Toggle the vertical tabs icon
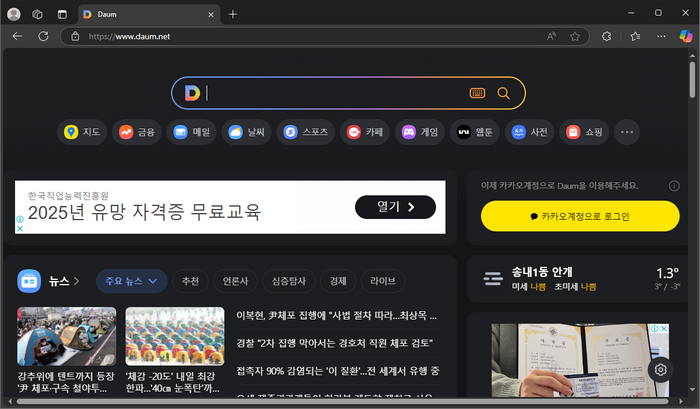Viewport: 700px width, 409px height. click(x=62, y=14)
